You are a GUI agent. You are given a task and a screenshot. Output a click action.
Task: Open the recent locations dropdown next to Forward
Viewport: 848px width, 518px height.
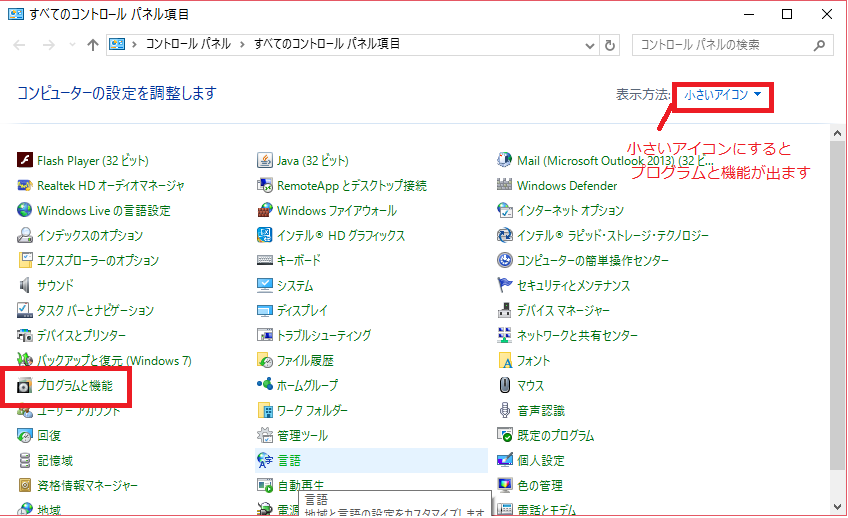[x=72, y=45]
